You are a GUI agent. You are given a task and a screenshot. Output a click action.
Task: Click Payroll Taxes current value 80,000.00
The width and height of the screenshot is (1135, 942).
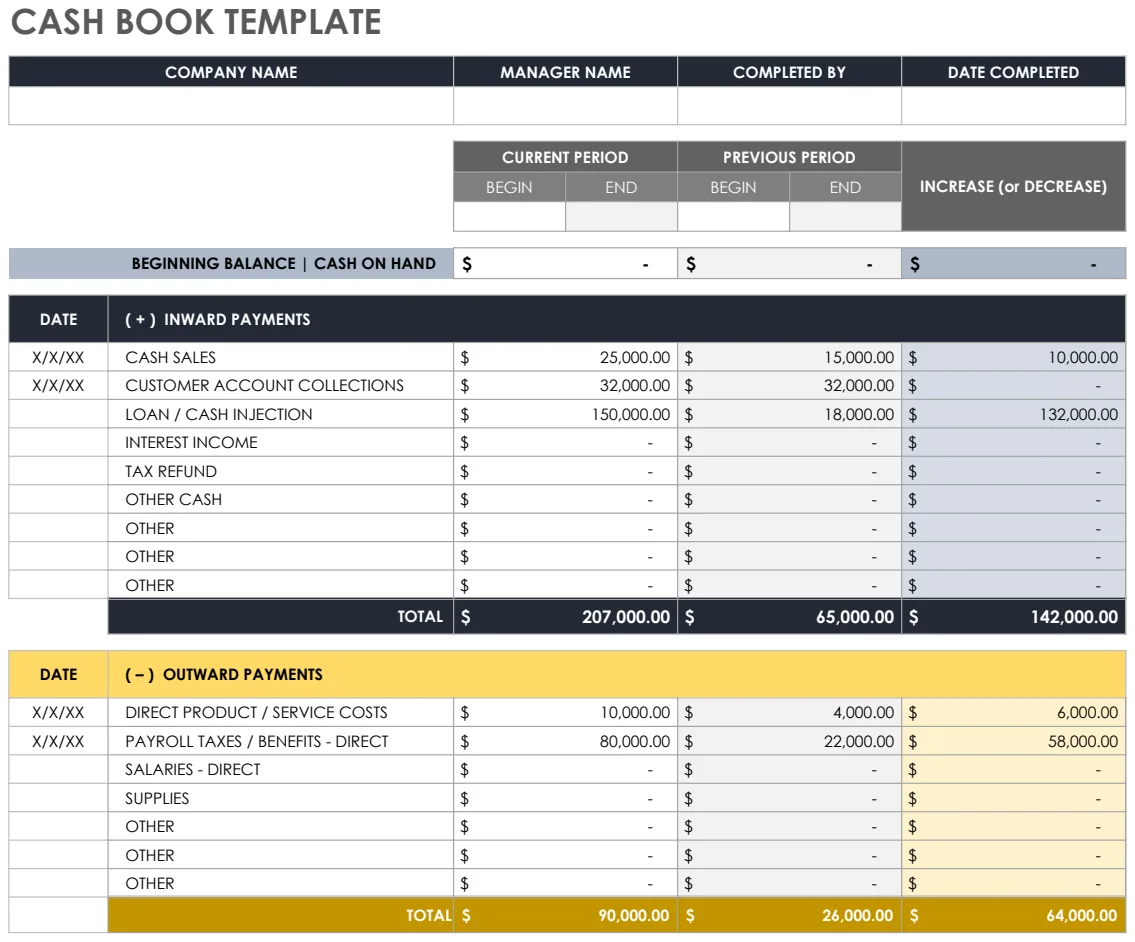(x=635, y=741)
